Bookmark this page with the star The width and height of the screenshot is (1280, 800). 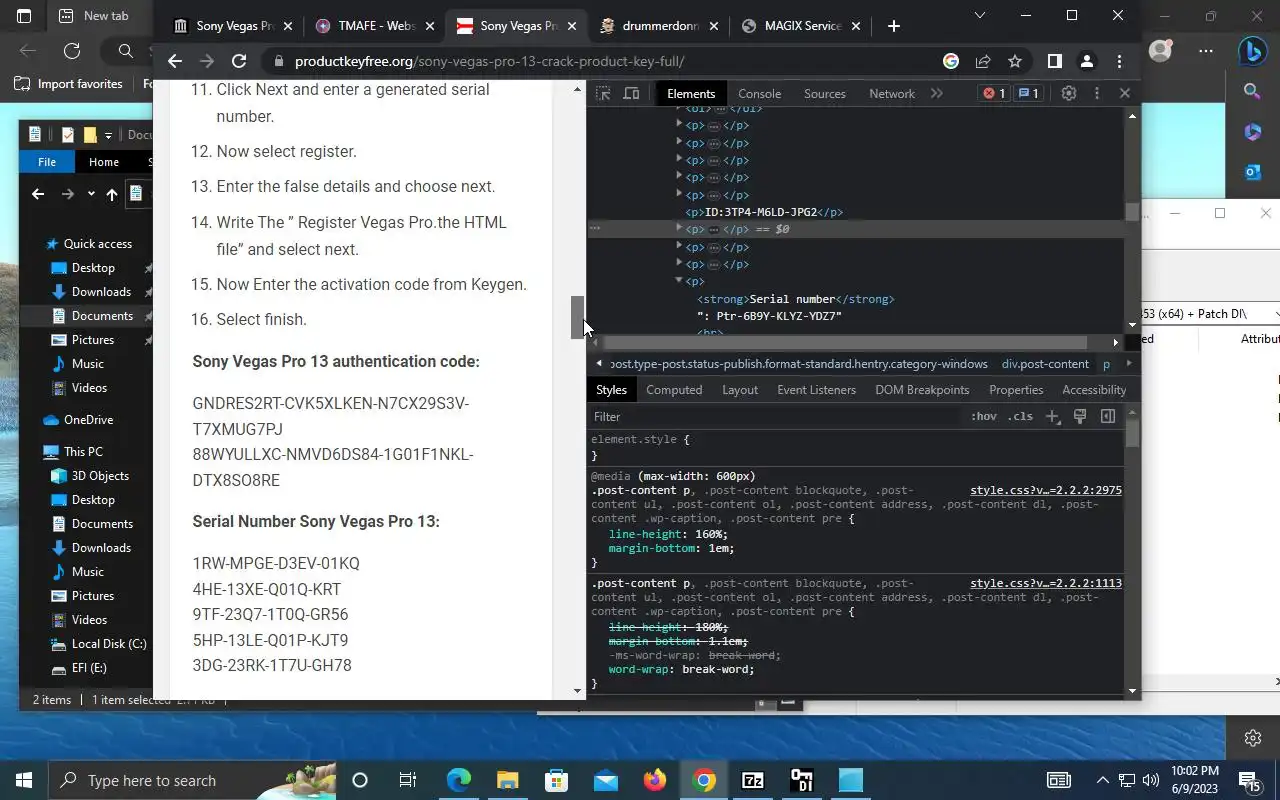click(x=1015, y=61)
